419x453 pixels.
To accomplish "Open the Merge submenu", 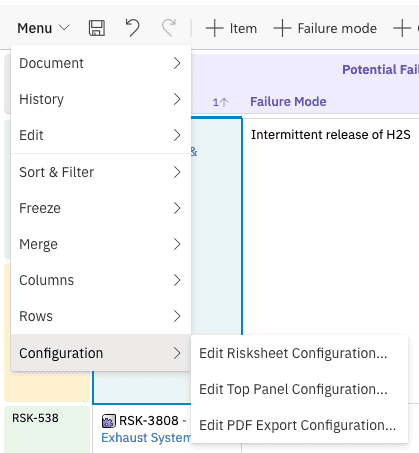I will [x=101, y=244].
